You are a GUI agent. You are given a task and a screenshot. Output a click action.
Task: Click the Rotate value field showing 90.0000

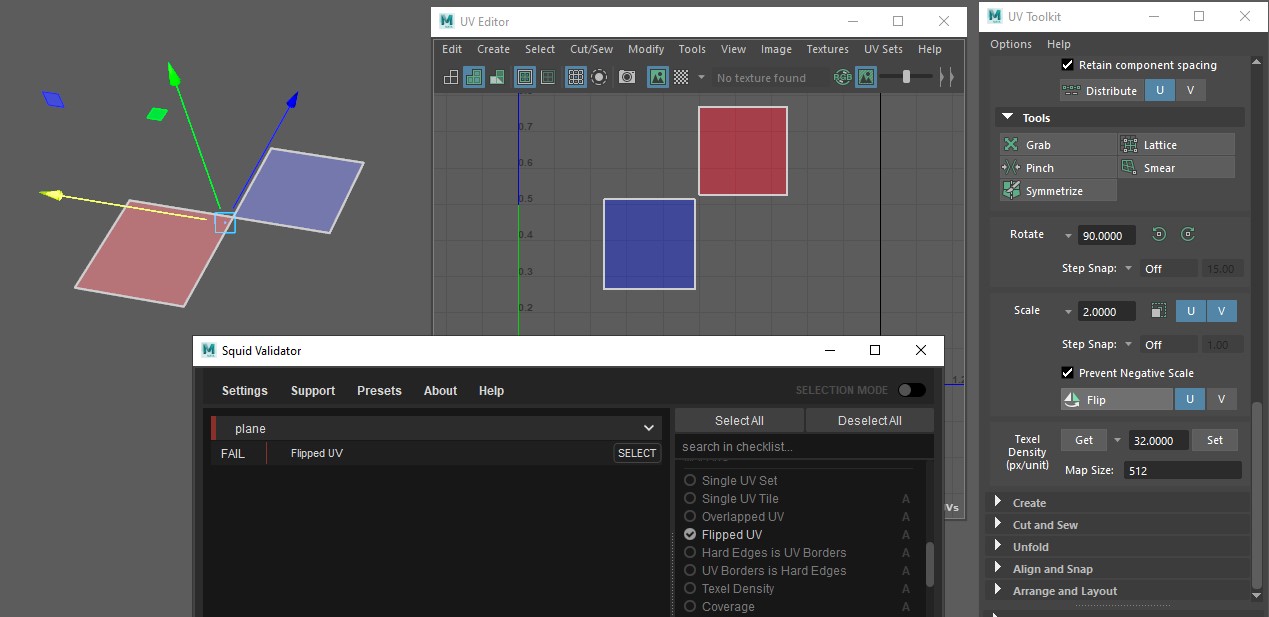pyautogui.click(x=1108, y=236)
